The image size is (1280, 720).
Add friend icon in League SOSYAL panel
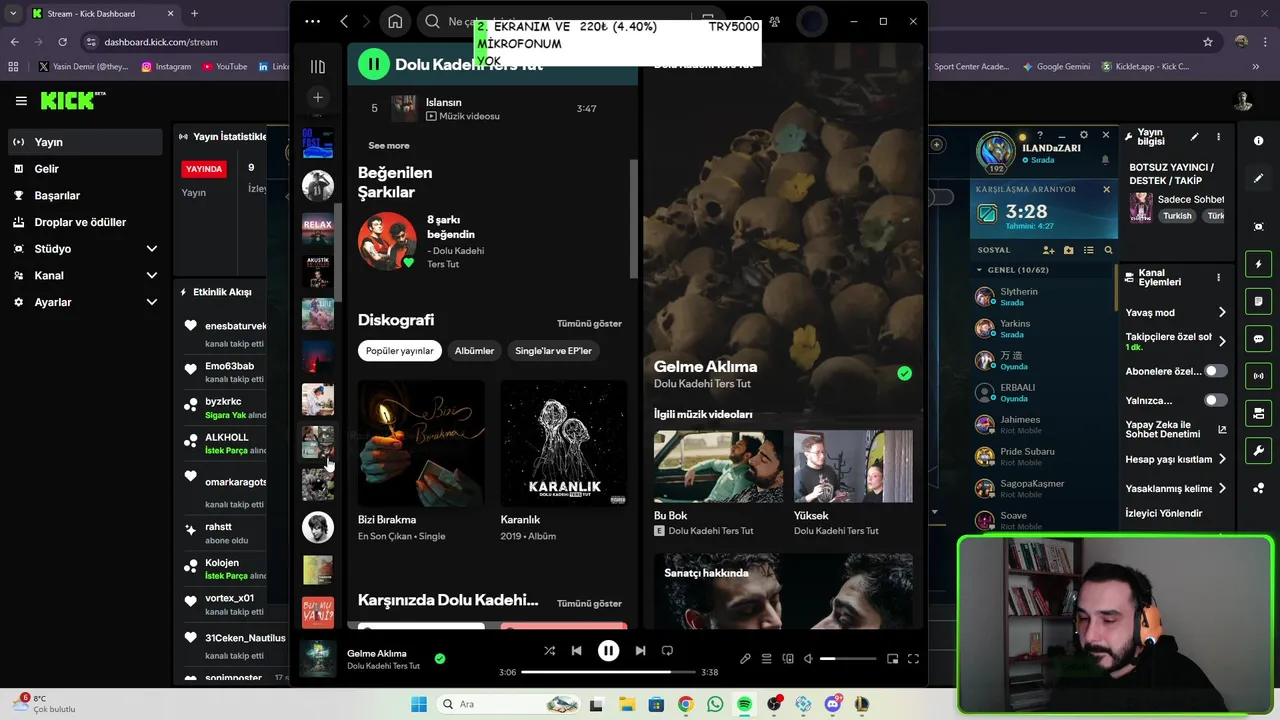[1048, 250]
